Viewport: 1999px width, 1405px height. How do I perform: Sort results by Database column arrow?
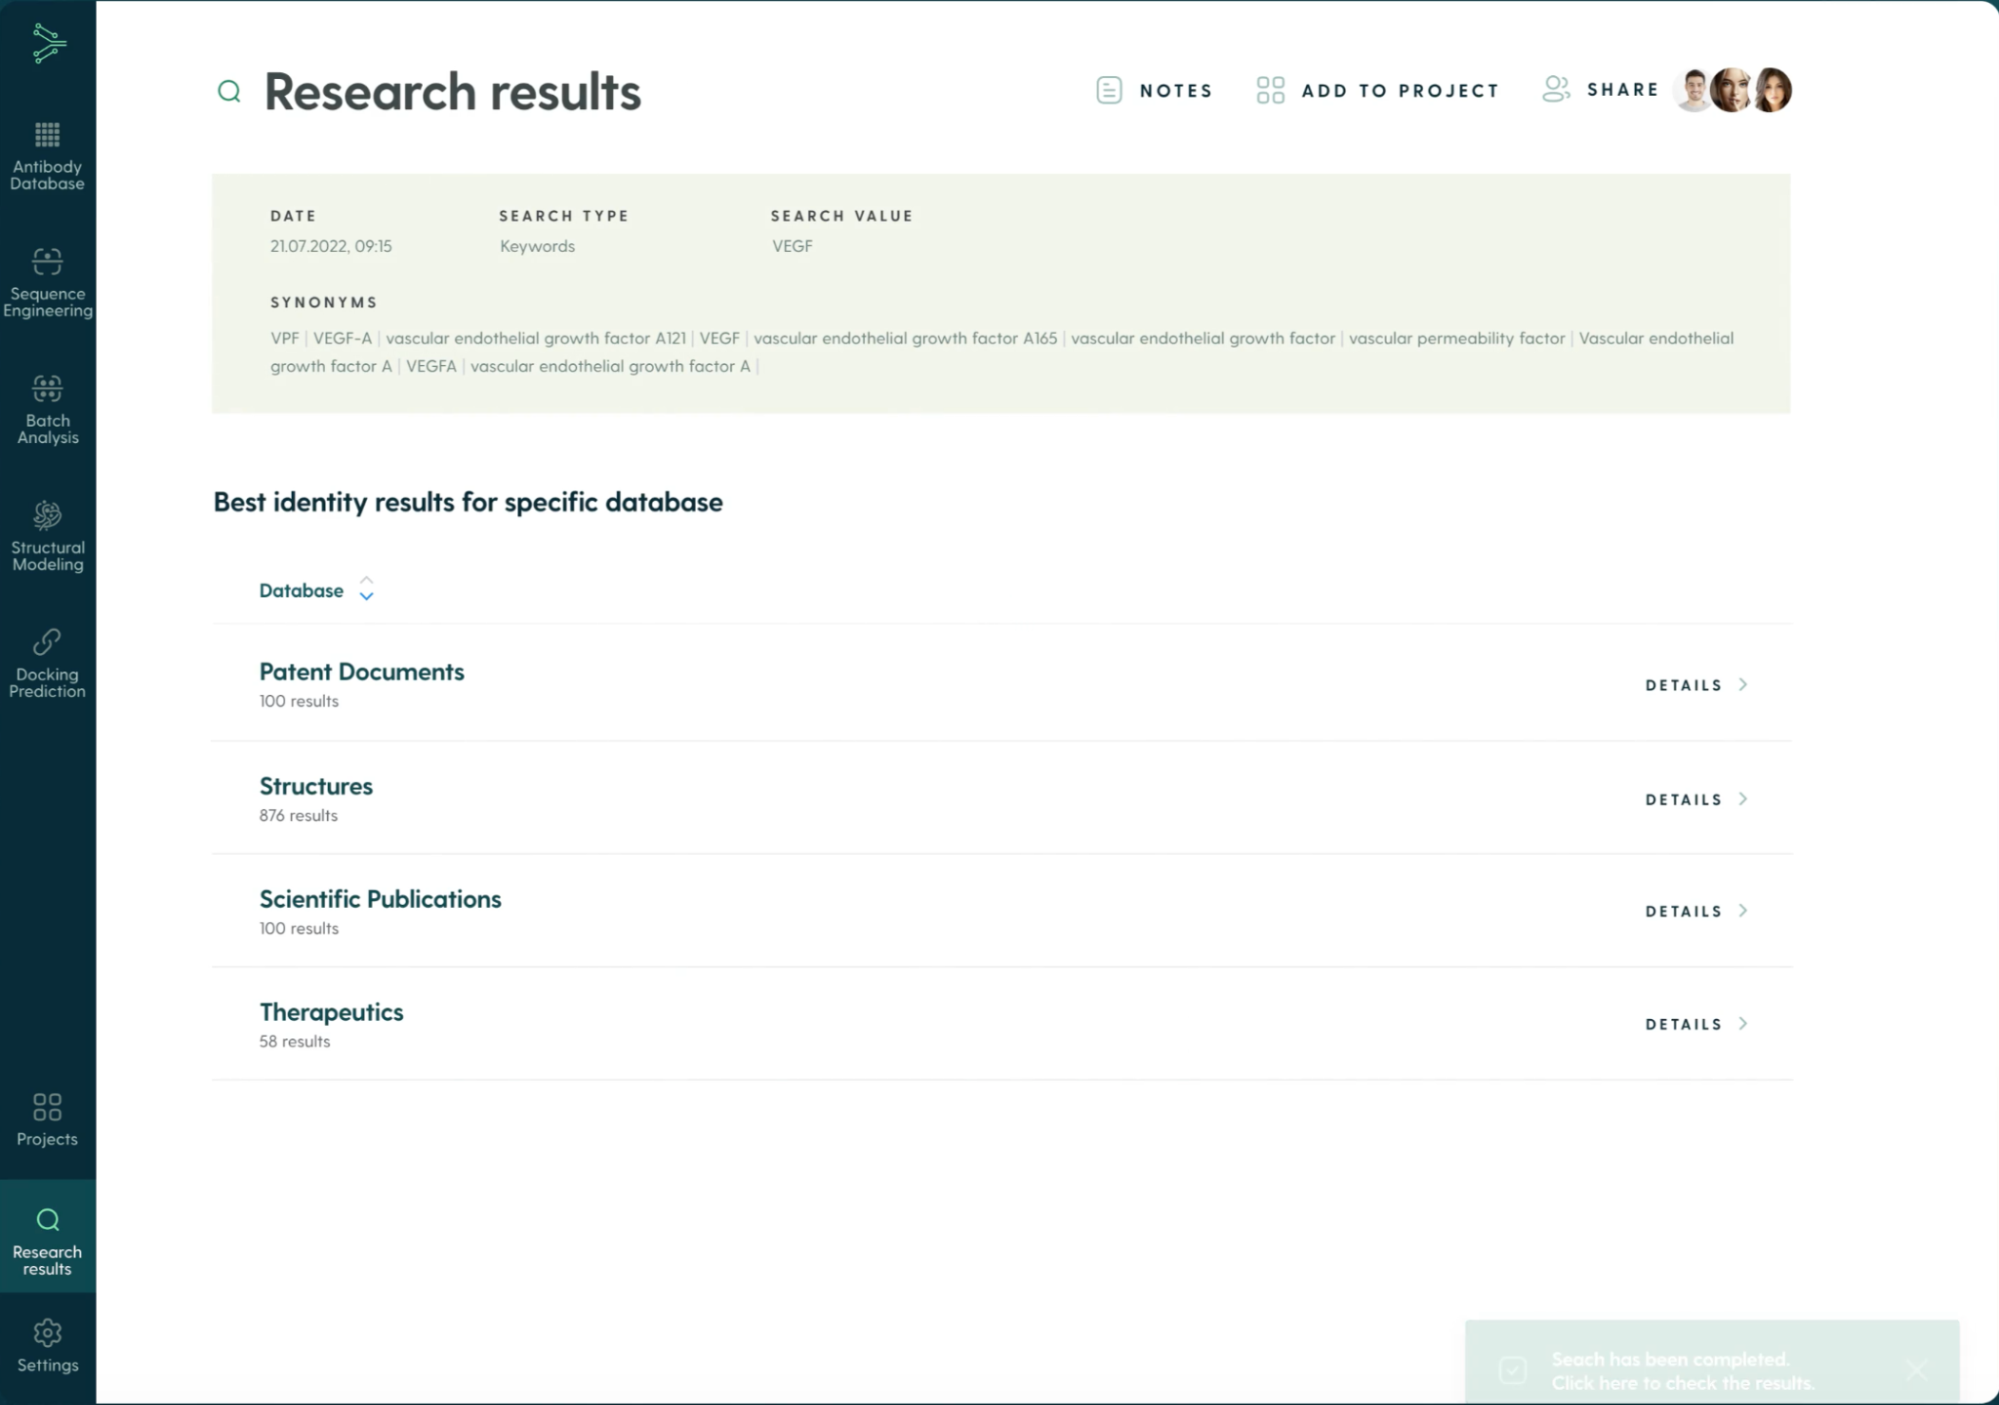[366, 589]
